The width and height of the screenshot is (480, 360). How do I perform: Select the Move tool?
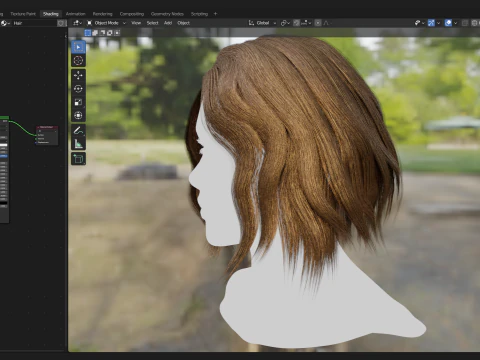pos(78,75)
